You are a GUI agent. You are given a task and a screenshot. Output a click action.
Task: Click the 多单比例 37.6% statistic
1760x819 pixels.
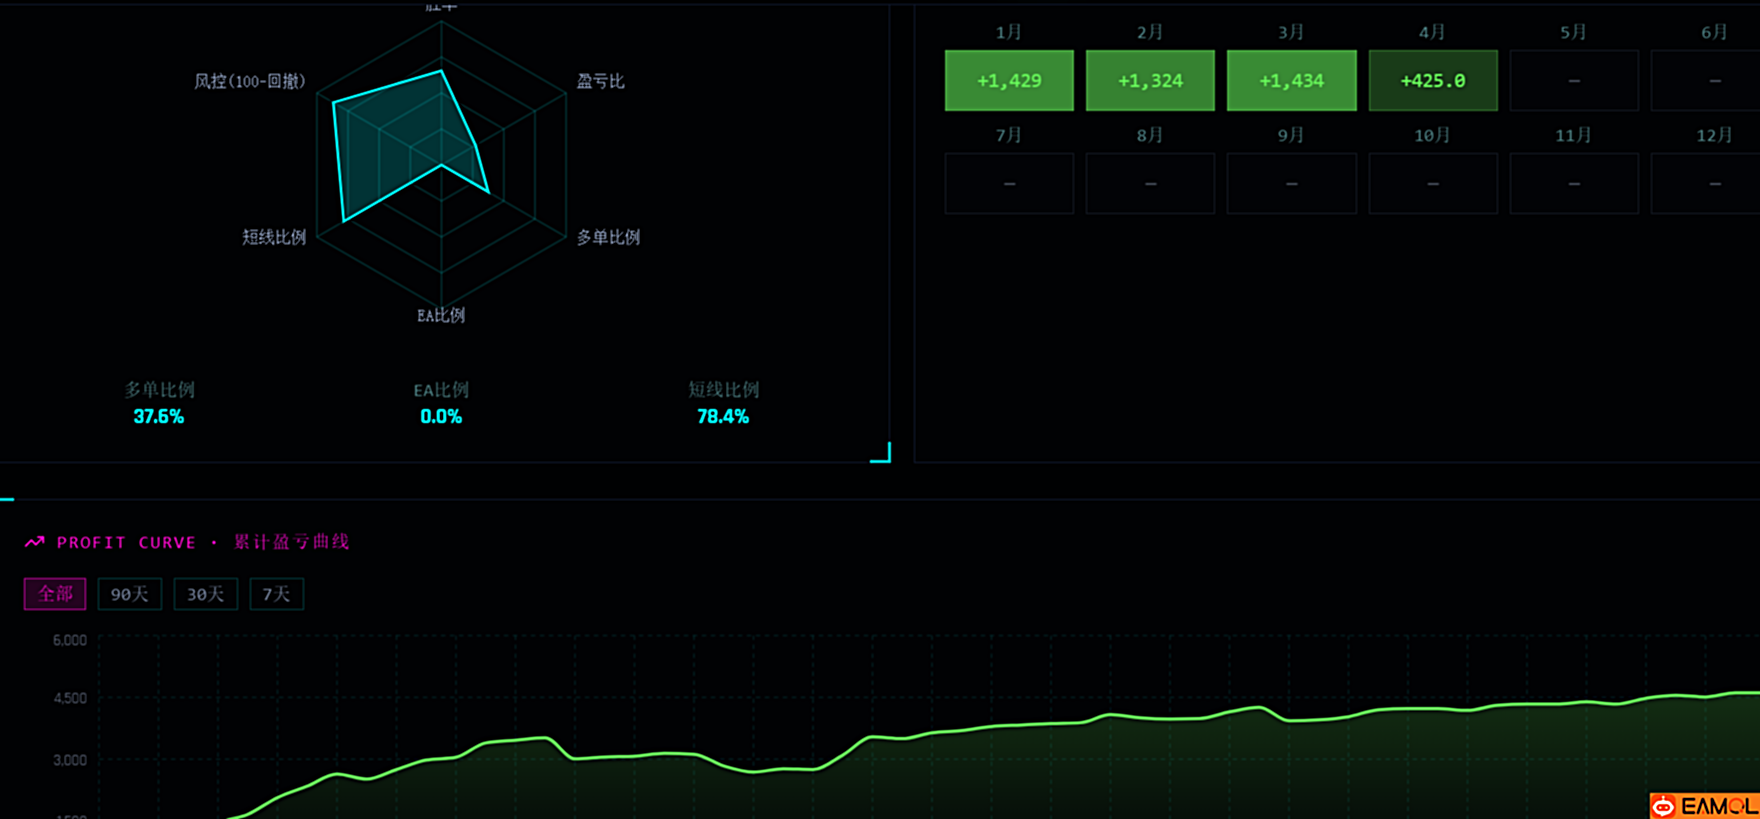pos(159,416)
